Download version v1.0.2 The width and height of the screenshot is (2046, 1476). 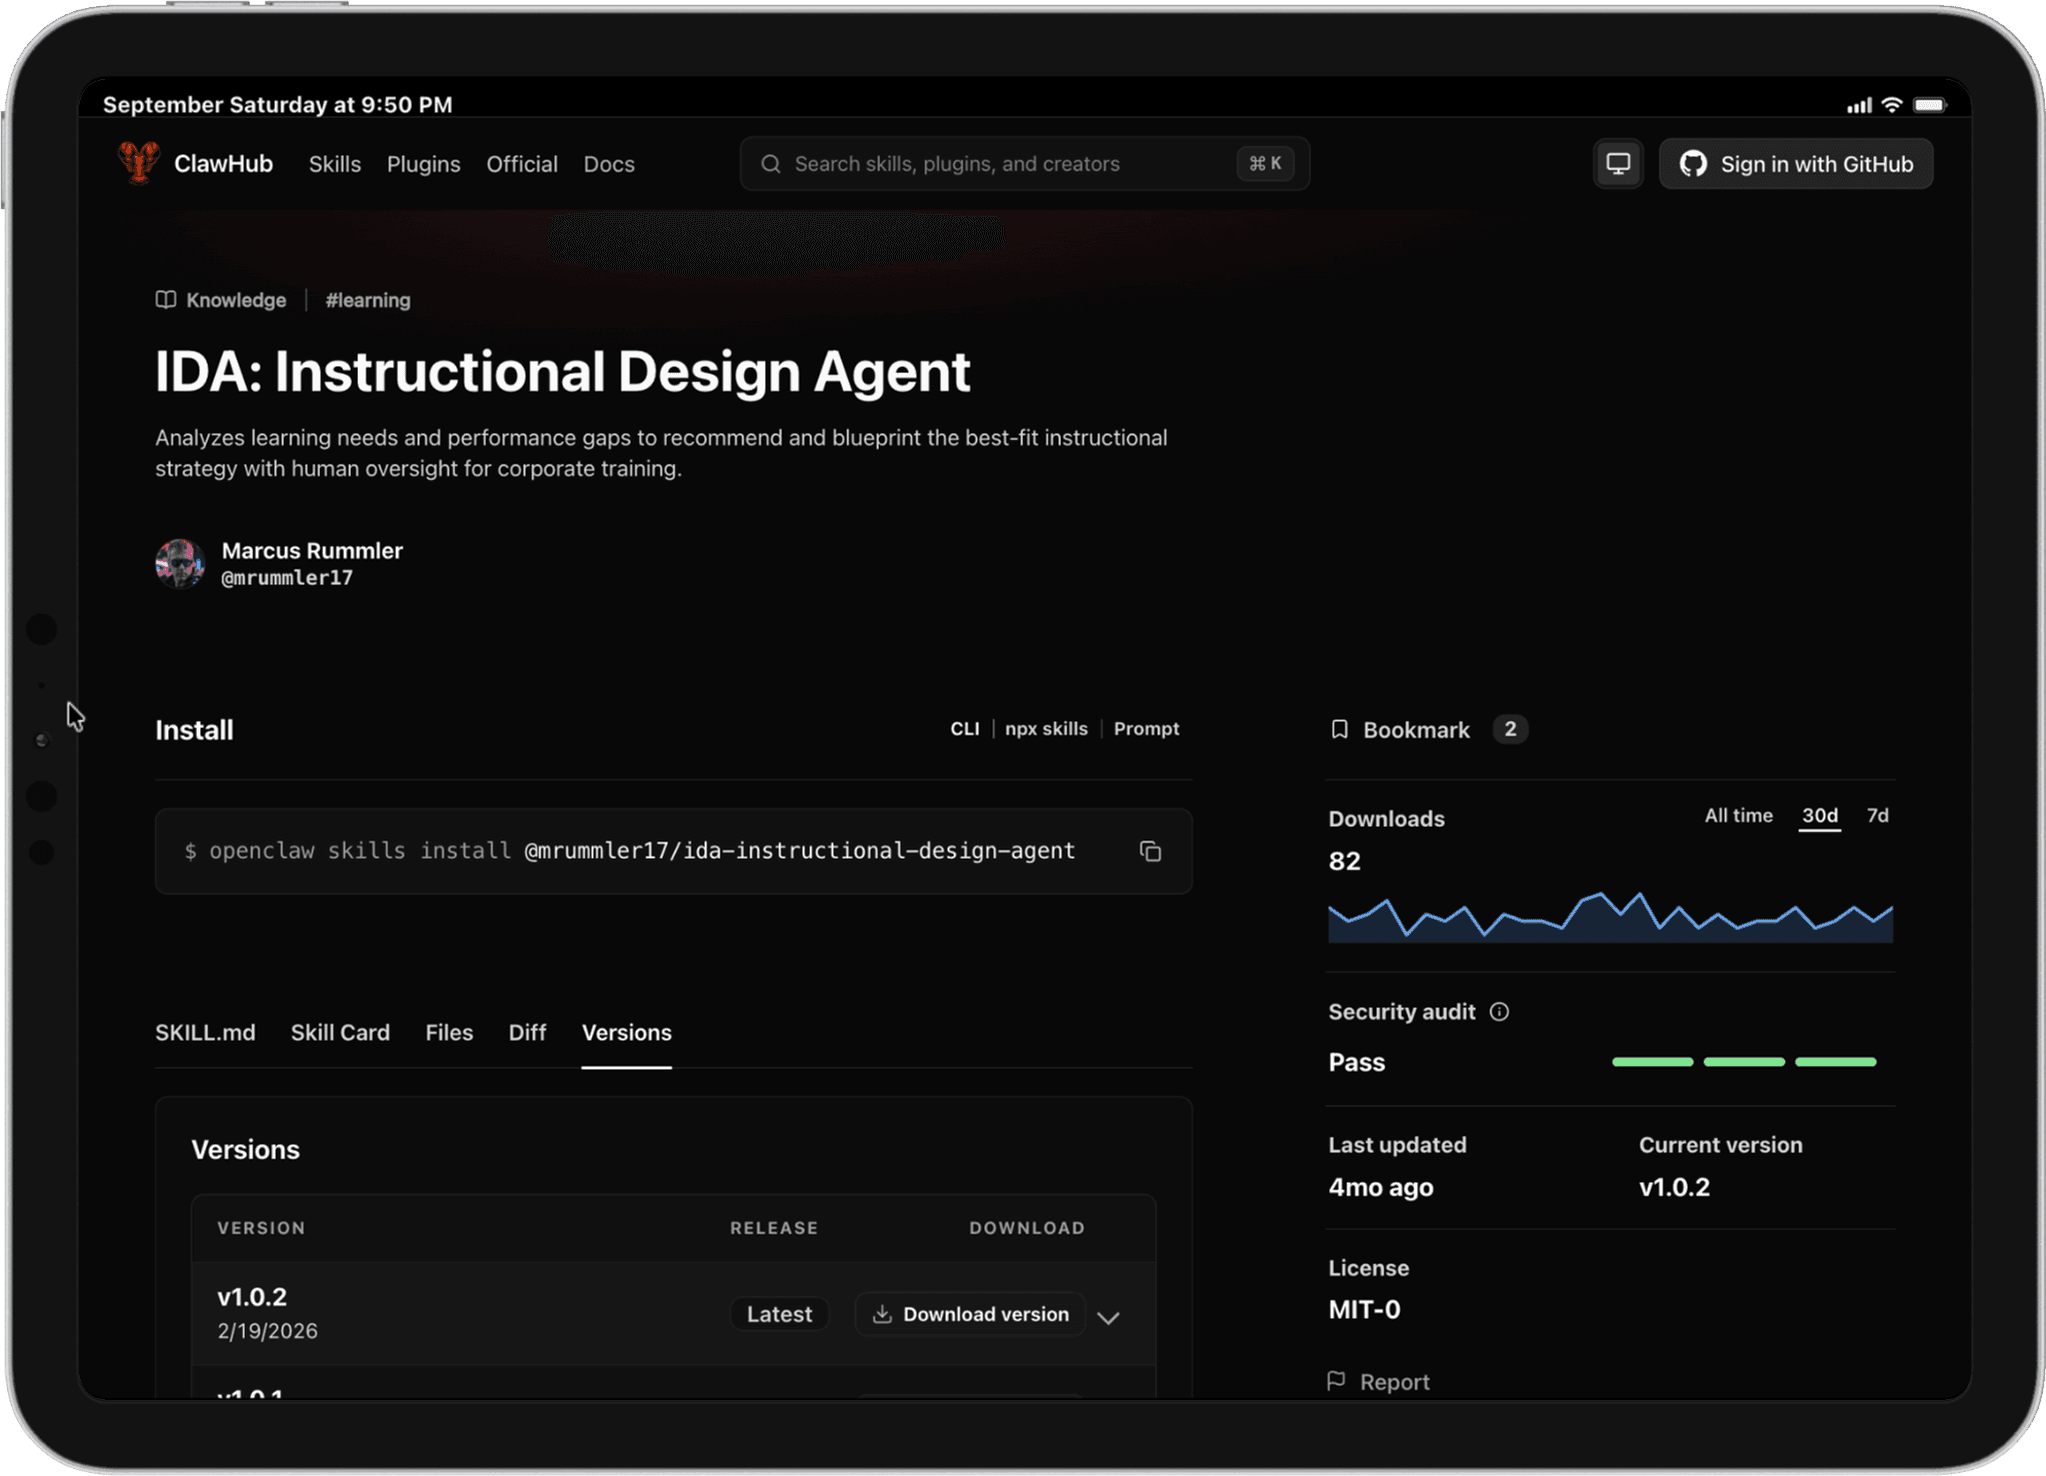[970, 1314]
